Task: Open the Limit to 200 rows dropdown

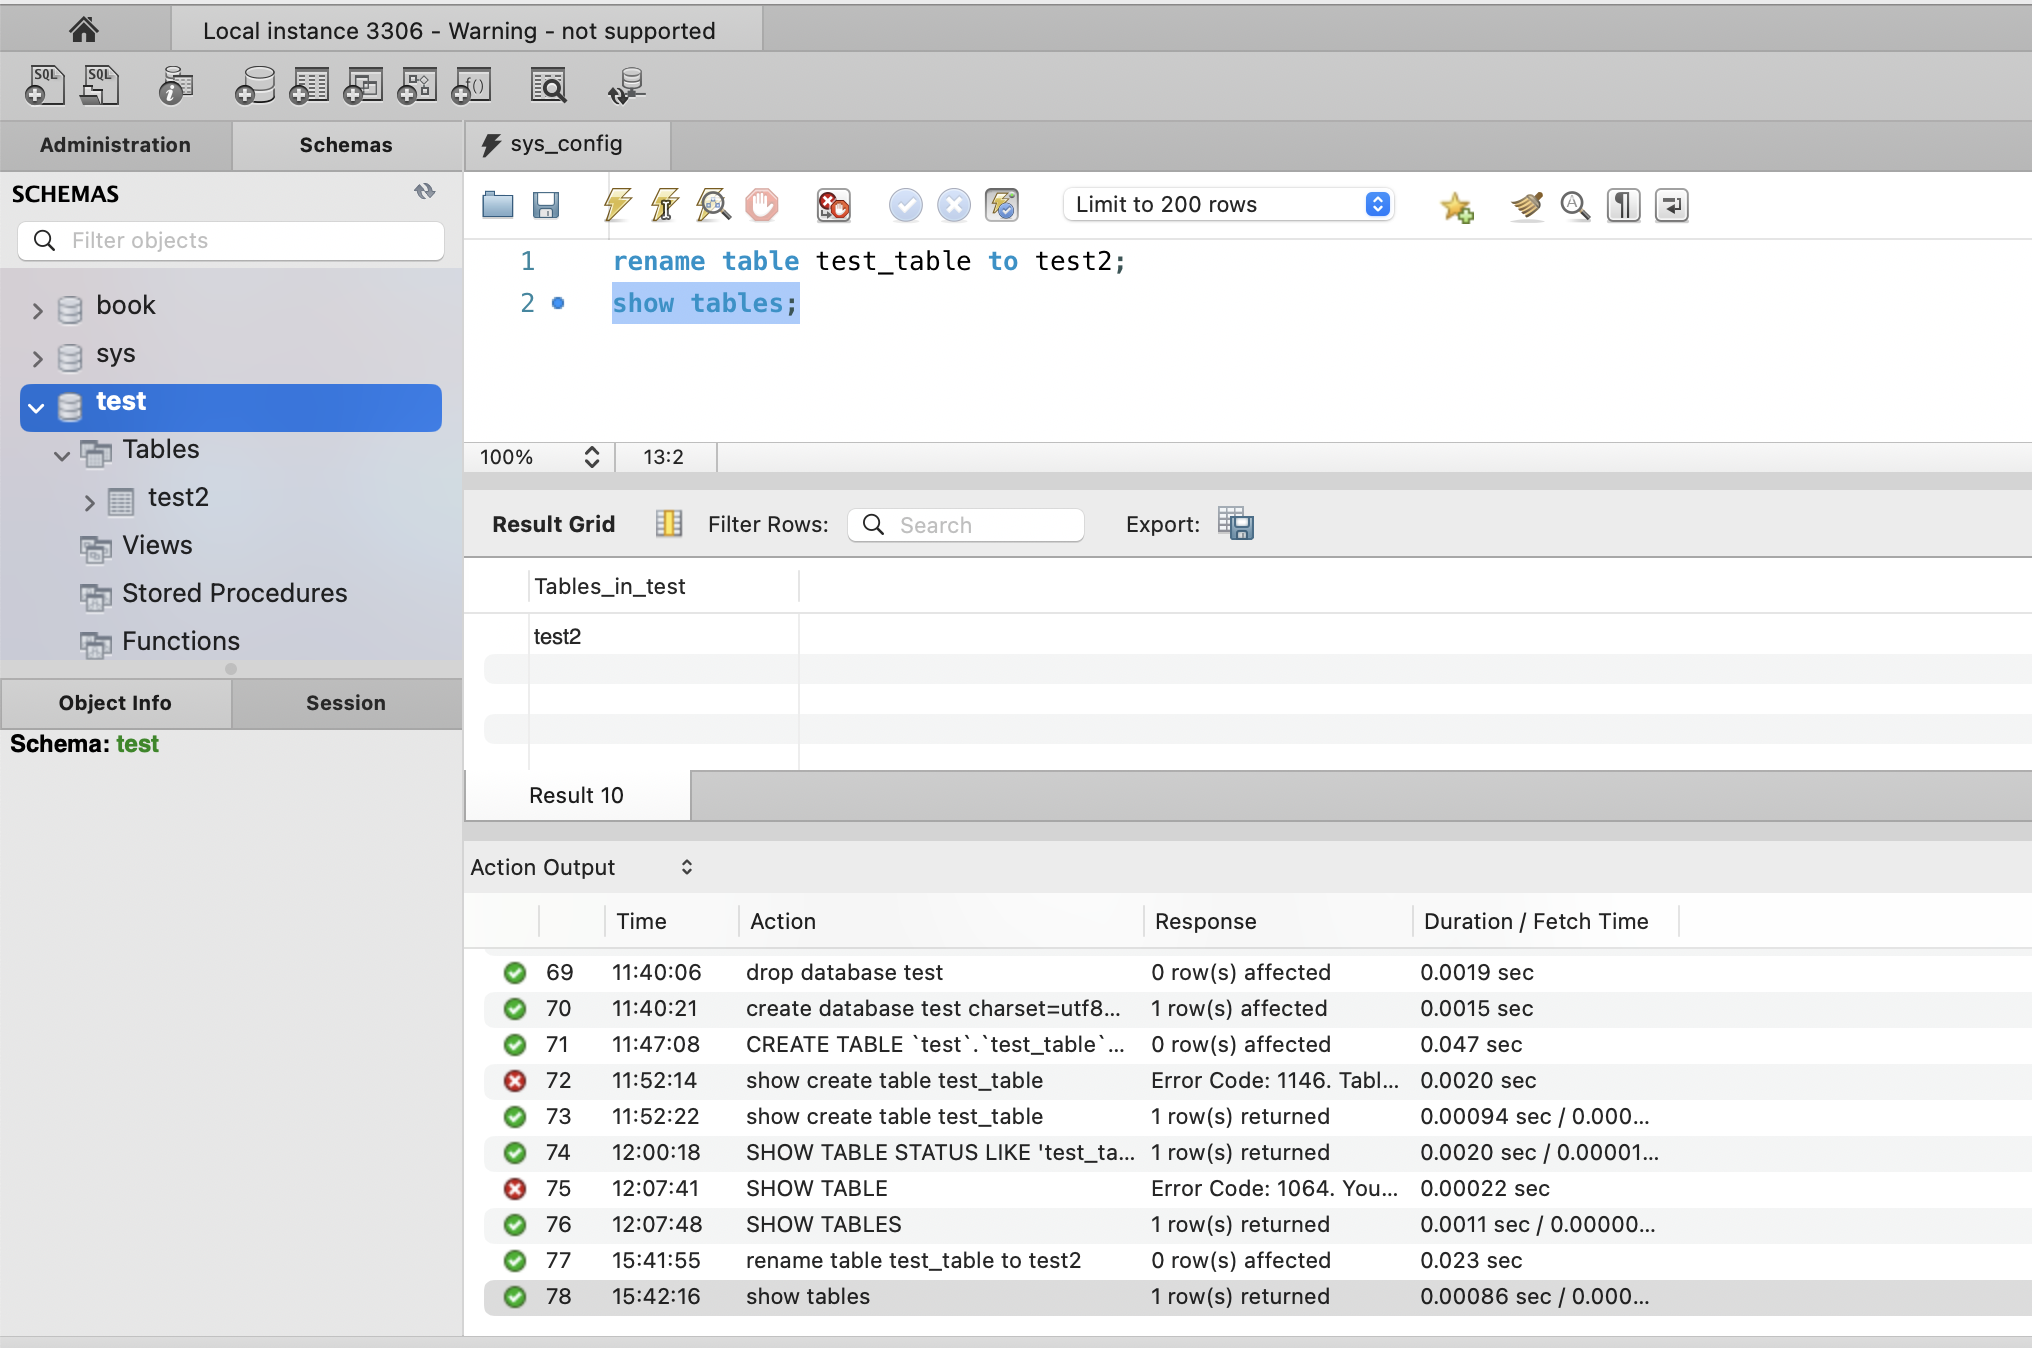Action: point(1377,204)
